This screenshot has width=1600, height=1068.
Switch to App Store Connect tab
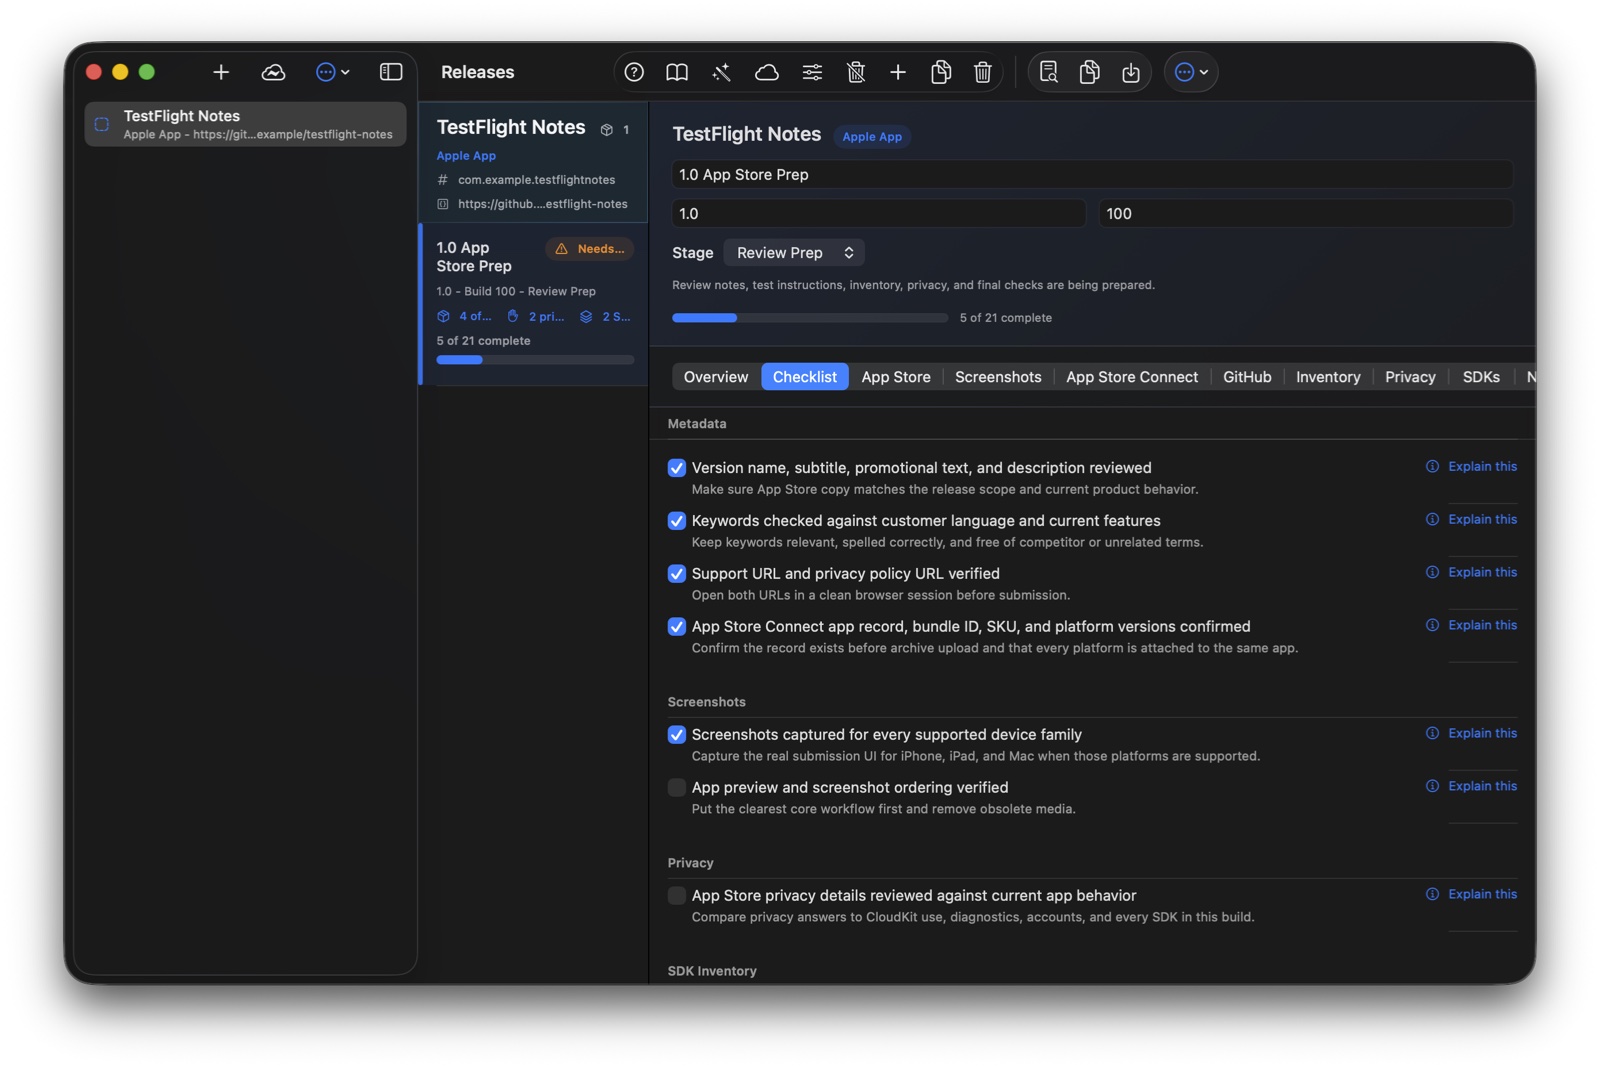tap(1132, 377)
